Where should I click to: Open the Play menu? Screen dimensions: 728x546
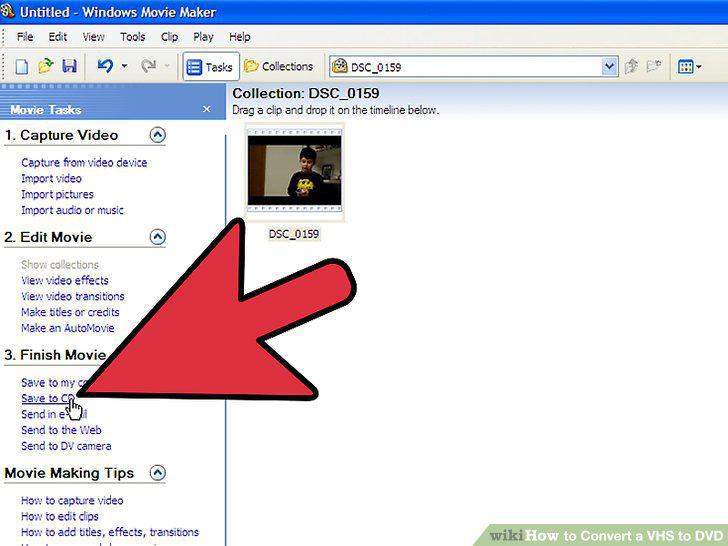(x=203, y=37)
